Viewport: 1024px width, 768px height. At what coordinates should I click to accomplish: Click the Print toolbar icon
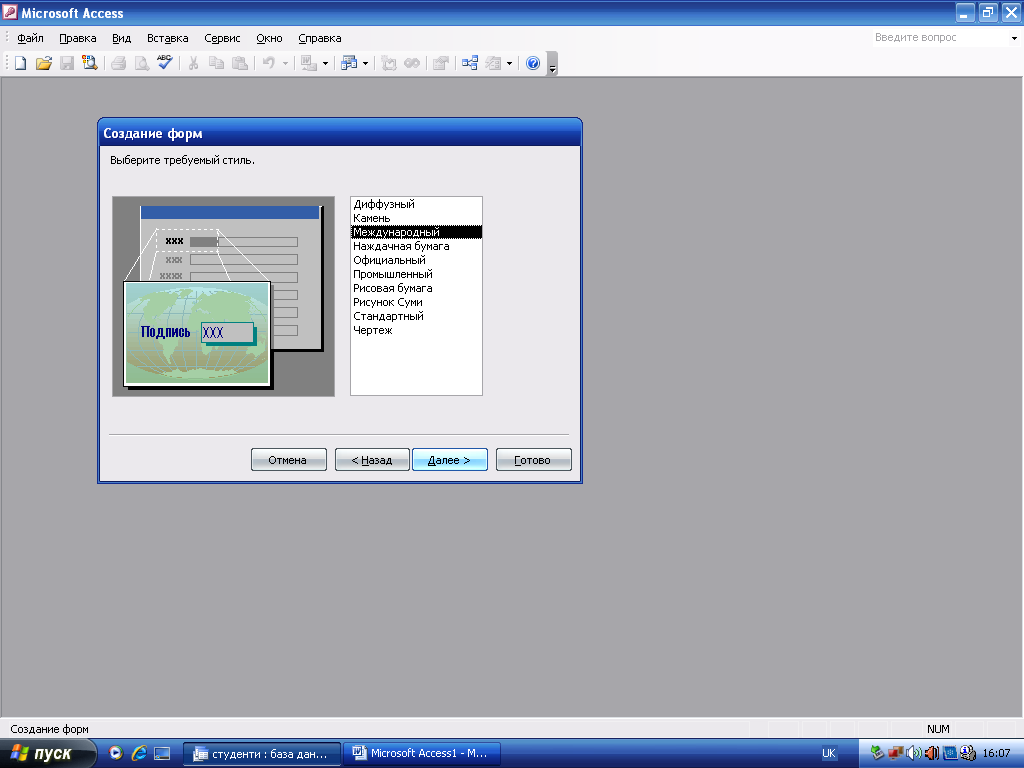[118, 63]
